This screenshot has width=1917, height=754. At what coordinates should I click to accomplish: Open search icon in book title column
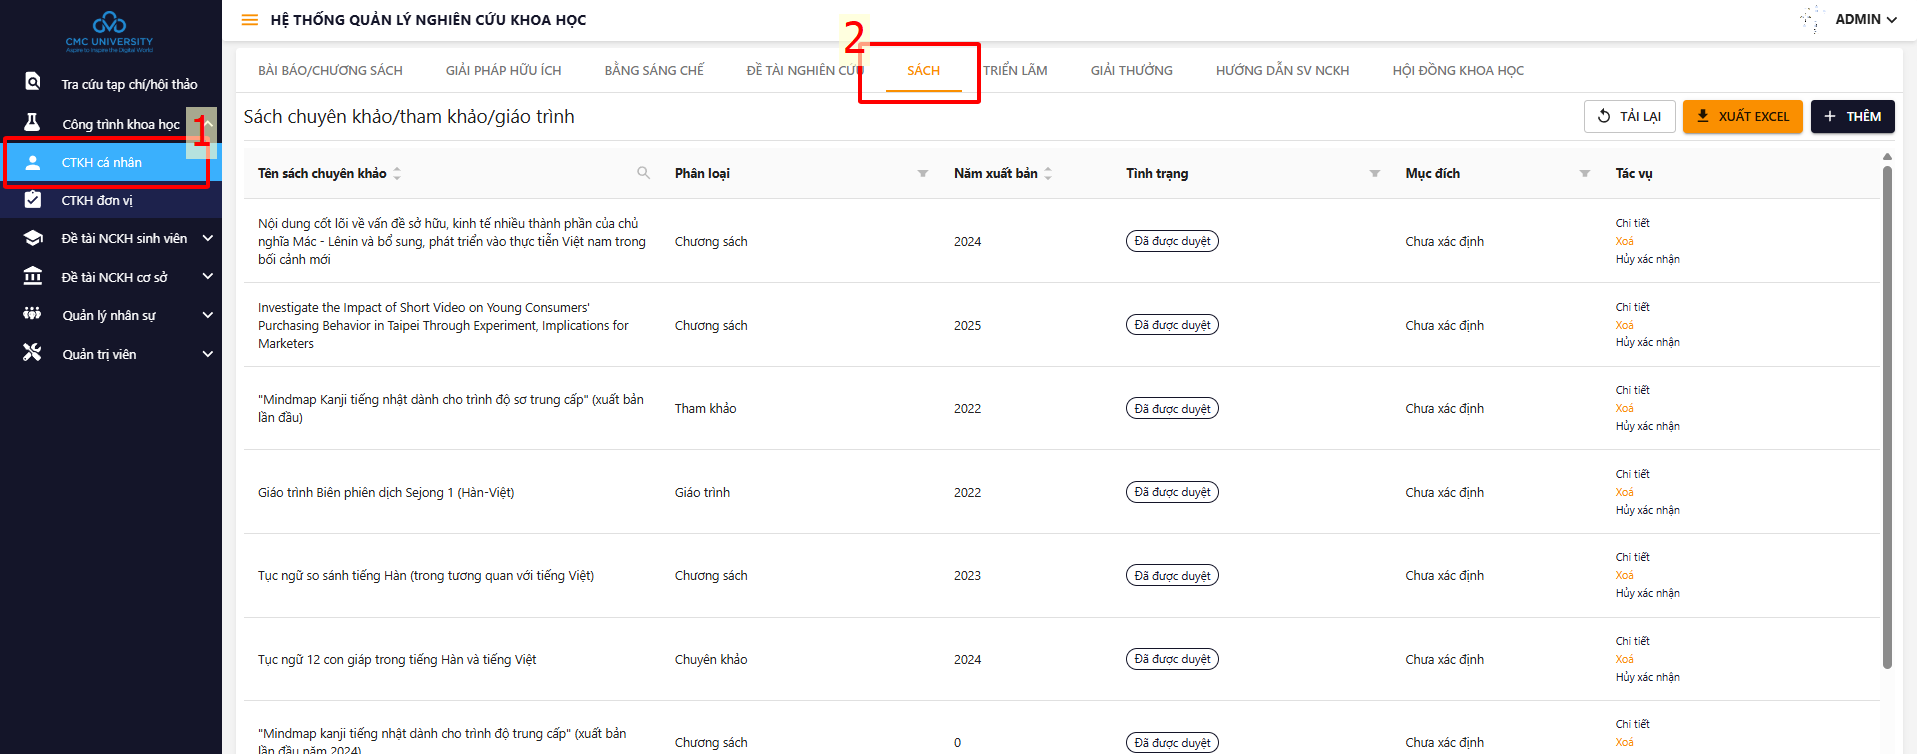click(x=643, y=173)
